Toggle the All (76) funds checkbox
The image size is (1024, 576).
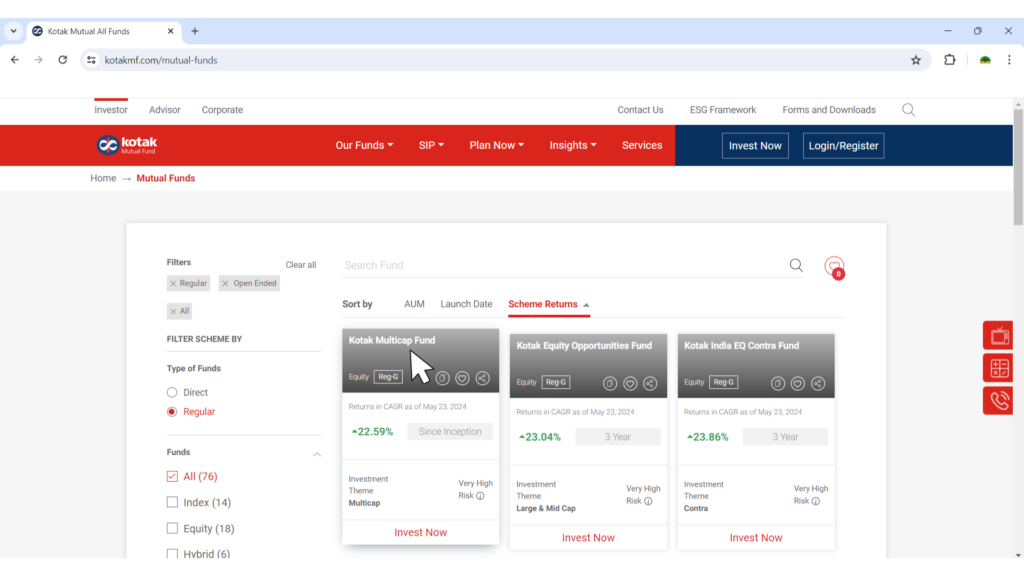(x=172, y=477)
